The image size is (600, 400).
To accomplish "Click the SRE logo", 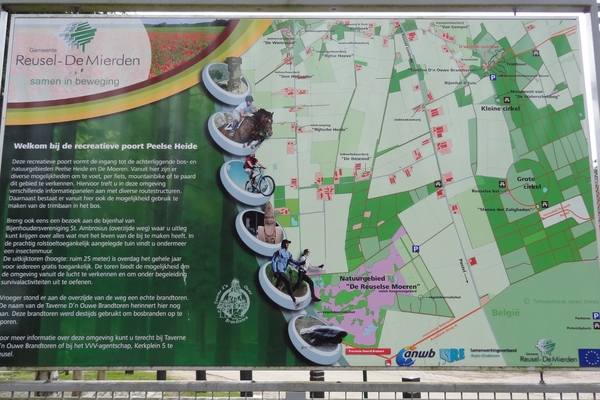I will coord(452,354).
